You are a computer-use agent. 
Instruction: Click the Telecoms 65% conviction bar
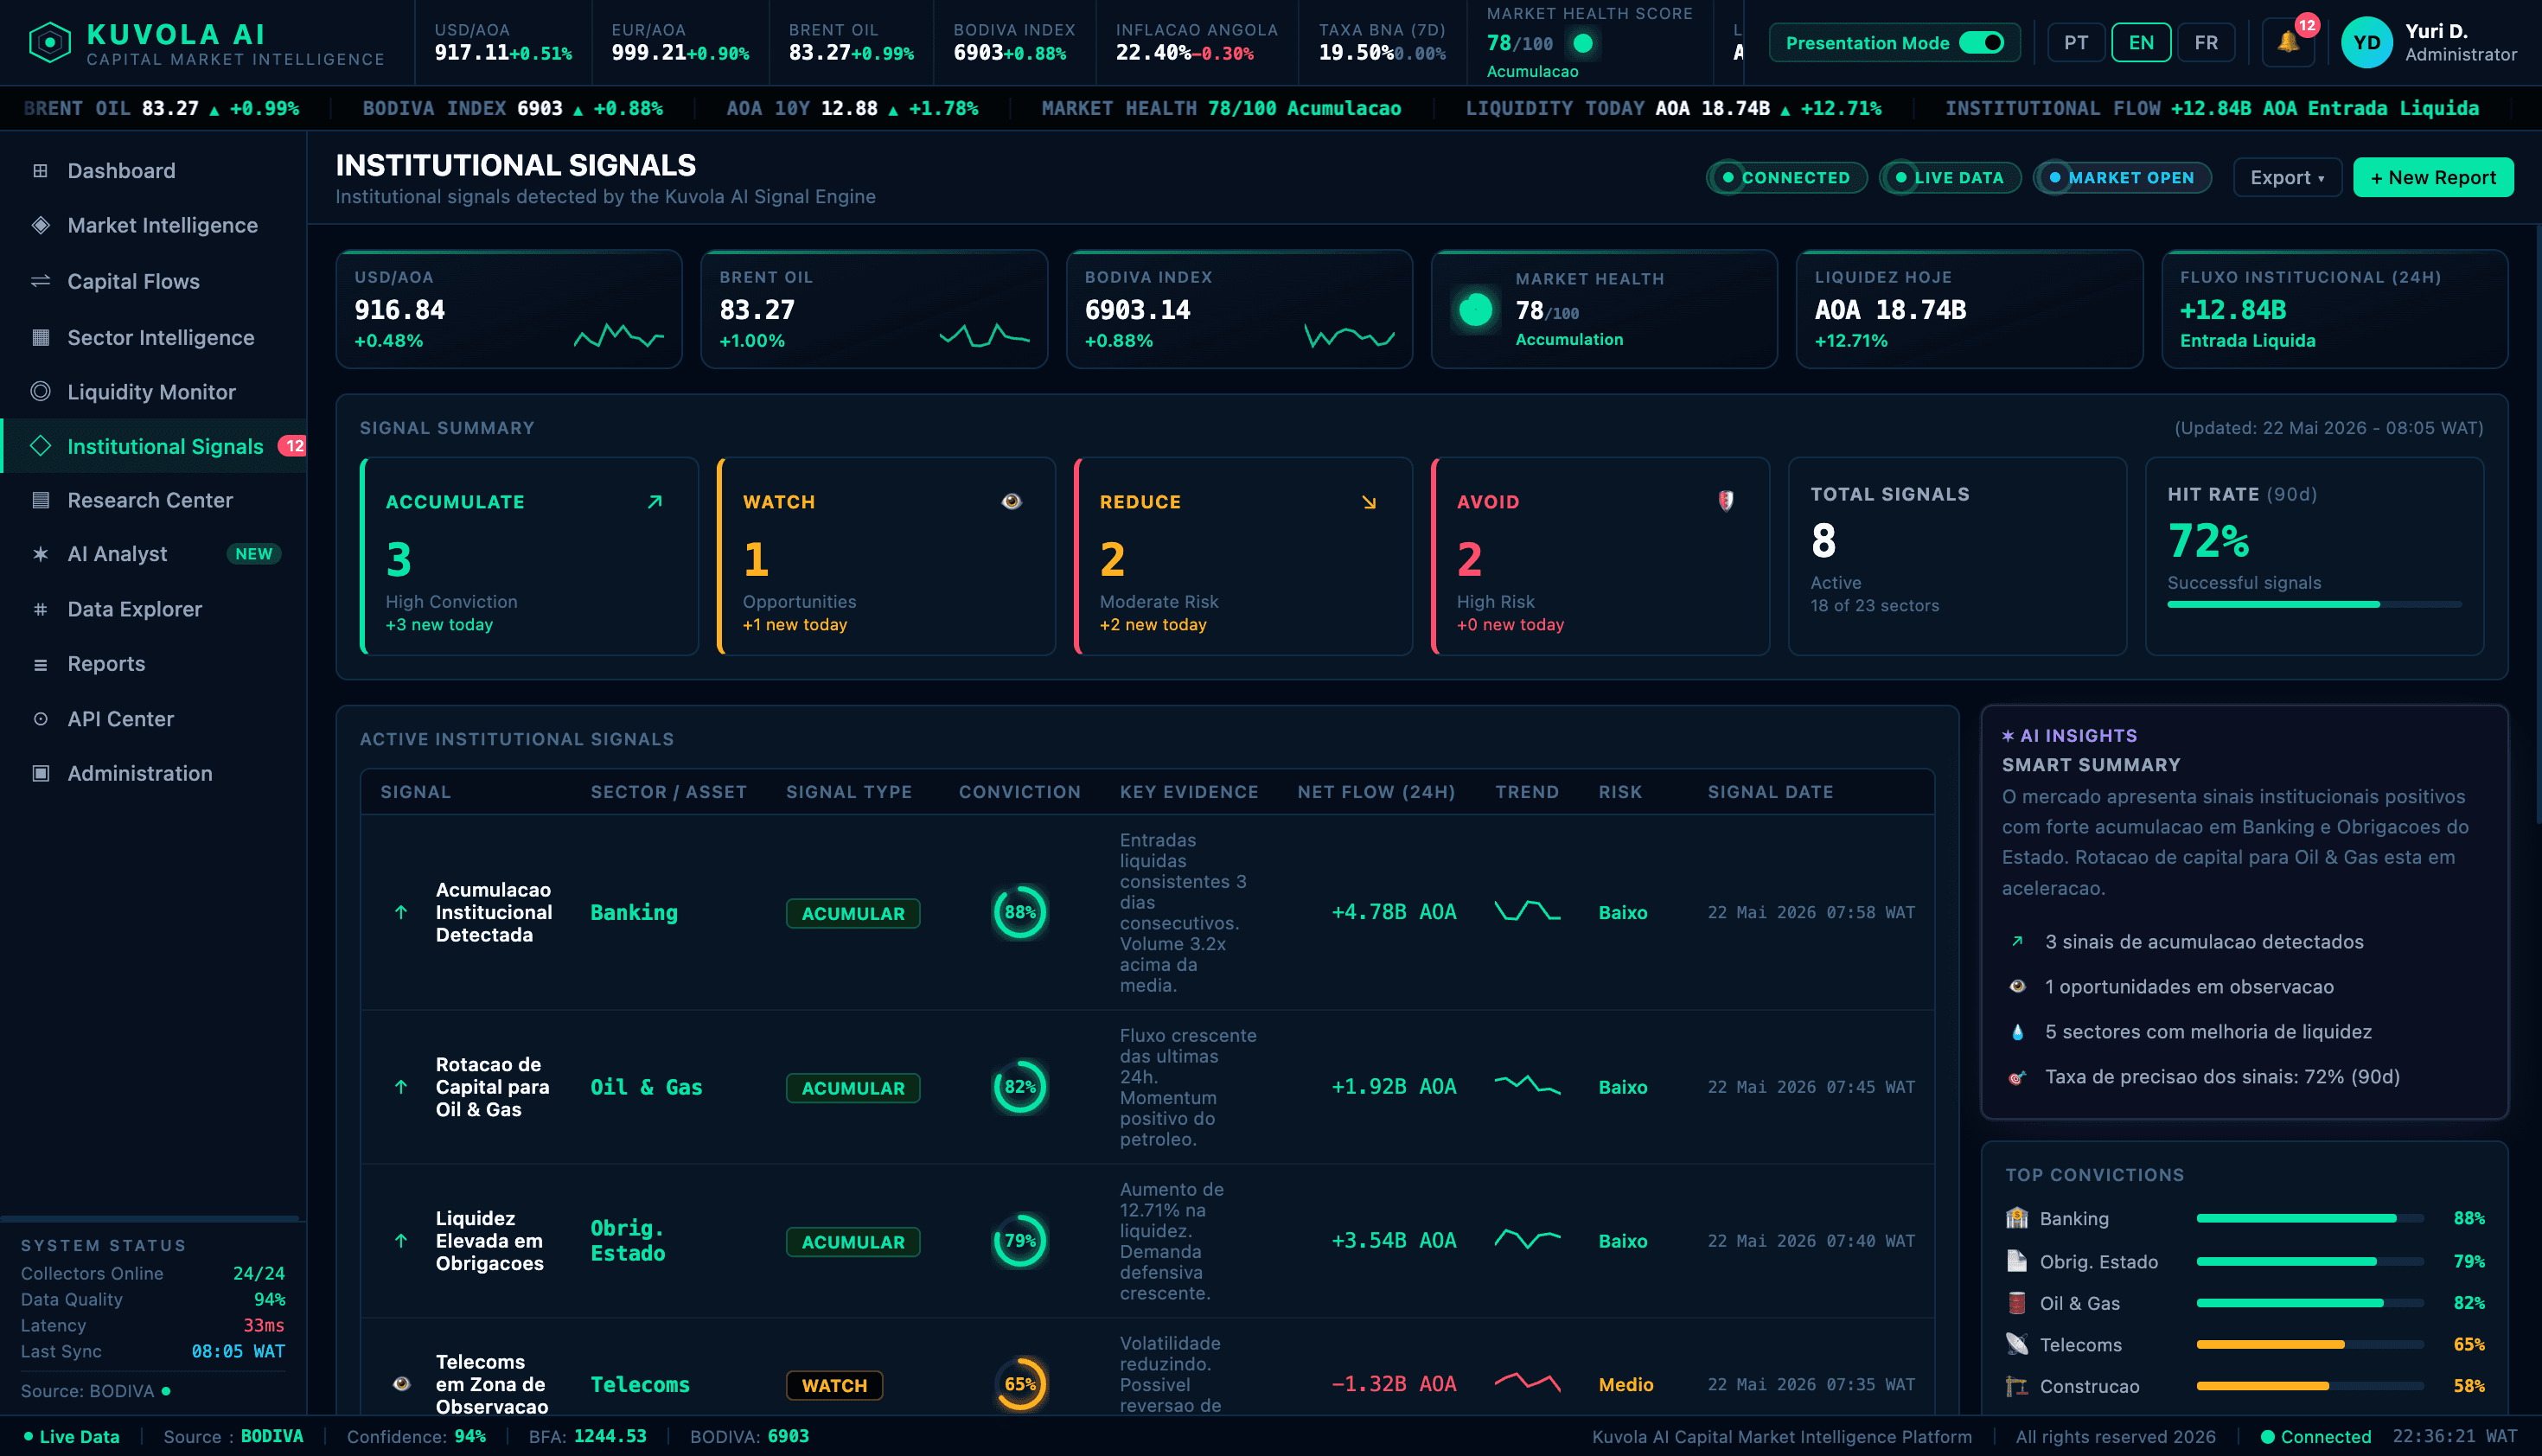2310,1344
